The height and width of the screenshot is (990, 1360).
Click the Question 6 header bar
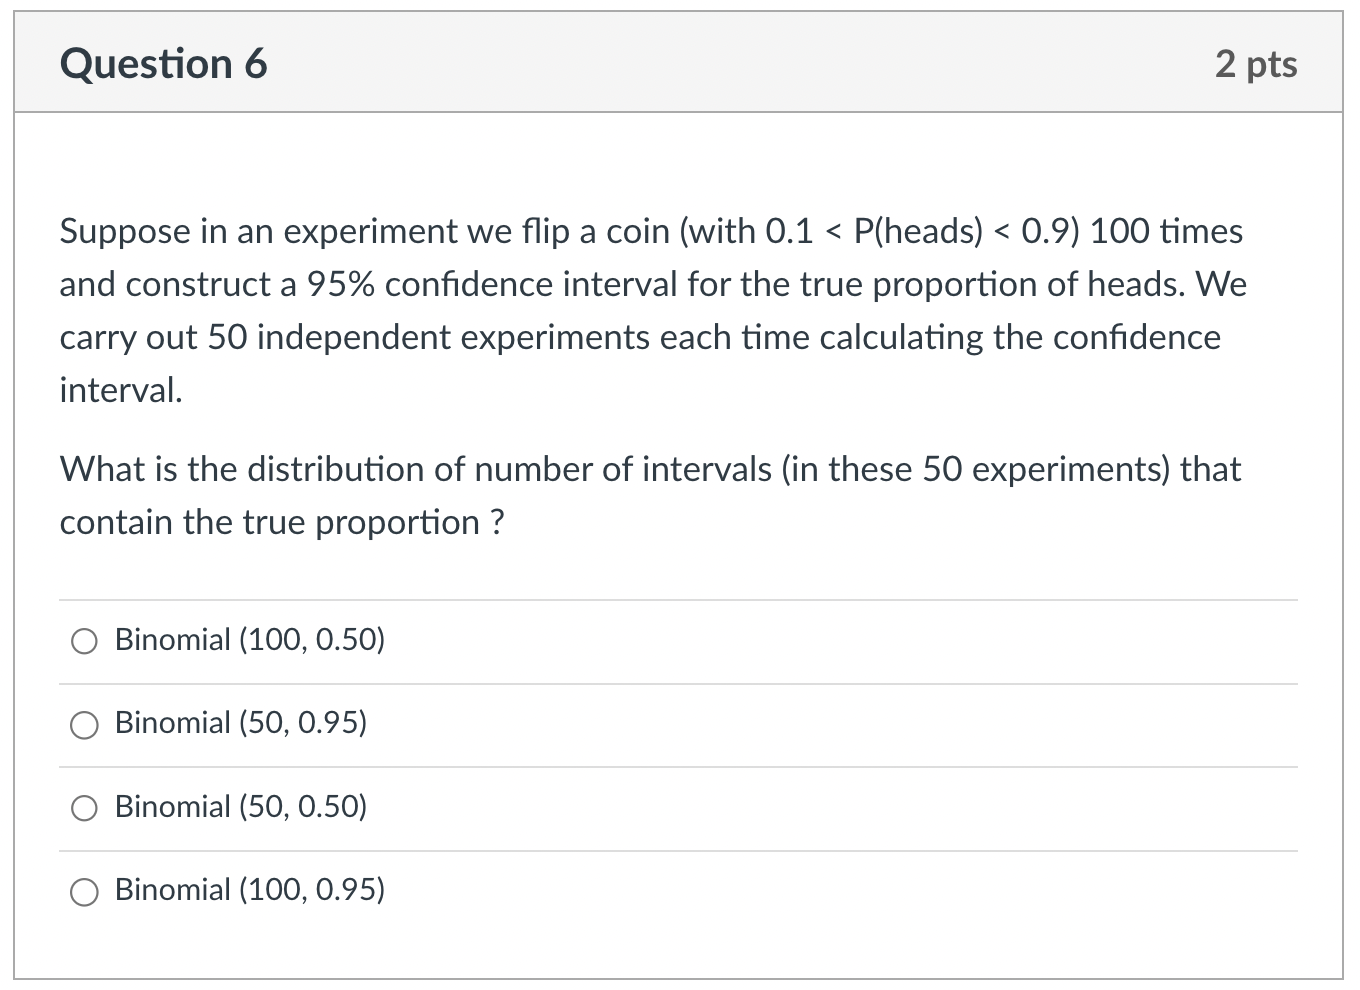pyautogui.click(x=680, y=63)
